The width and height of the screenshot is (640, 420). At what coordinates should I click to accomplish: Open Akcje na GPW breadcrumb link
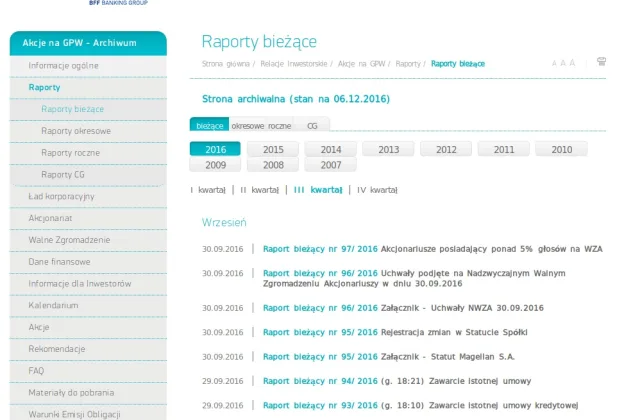361,64
